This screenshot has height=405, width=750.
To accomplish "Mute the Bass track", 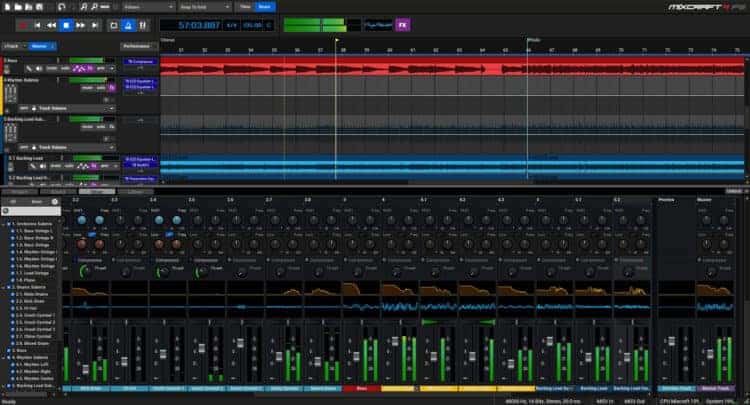I will tap(52, 69).
